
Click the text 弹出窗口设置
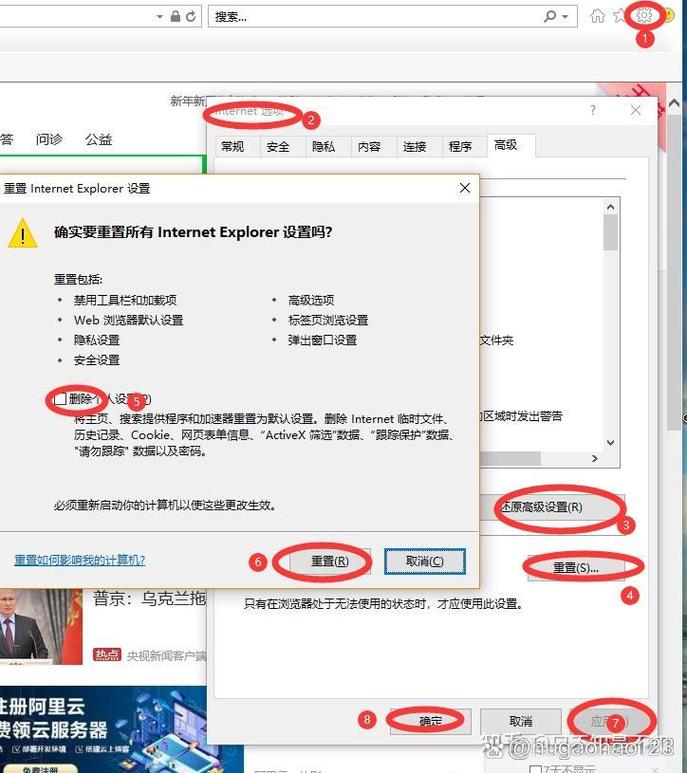(322, 340)
